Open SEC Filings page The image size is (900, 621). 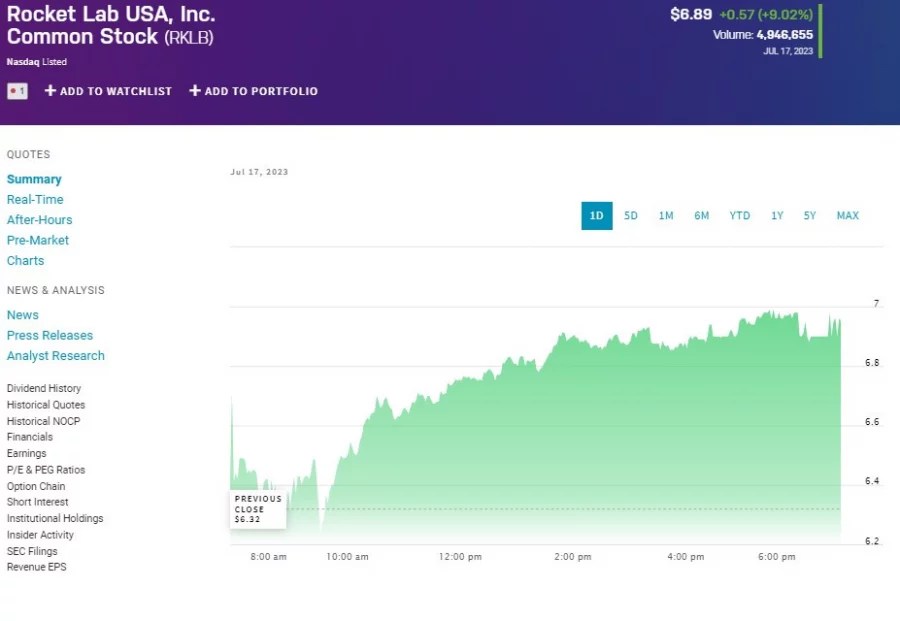point(32,551)
